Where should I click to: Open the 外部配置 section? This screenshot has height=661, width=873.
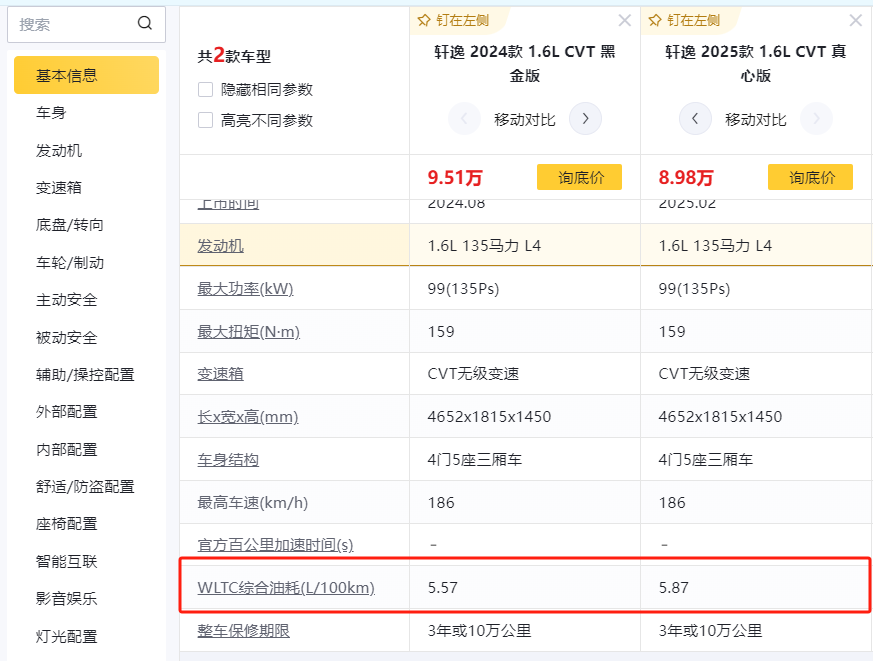67,412
